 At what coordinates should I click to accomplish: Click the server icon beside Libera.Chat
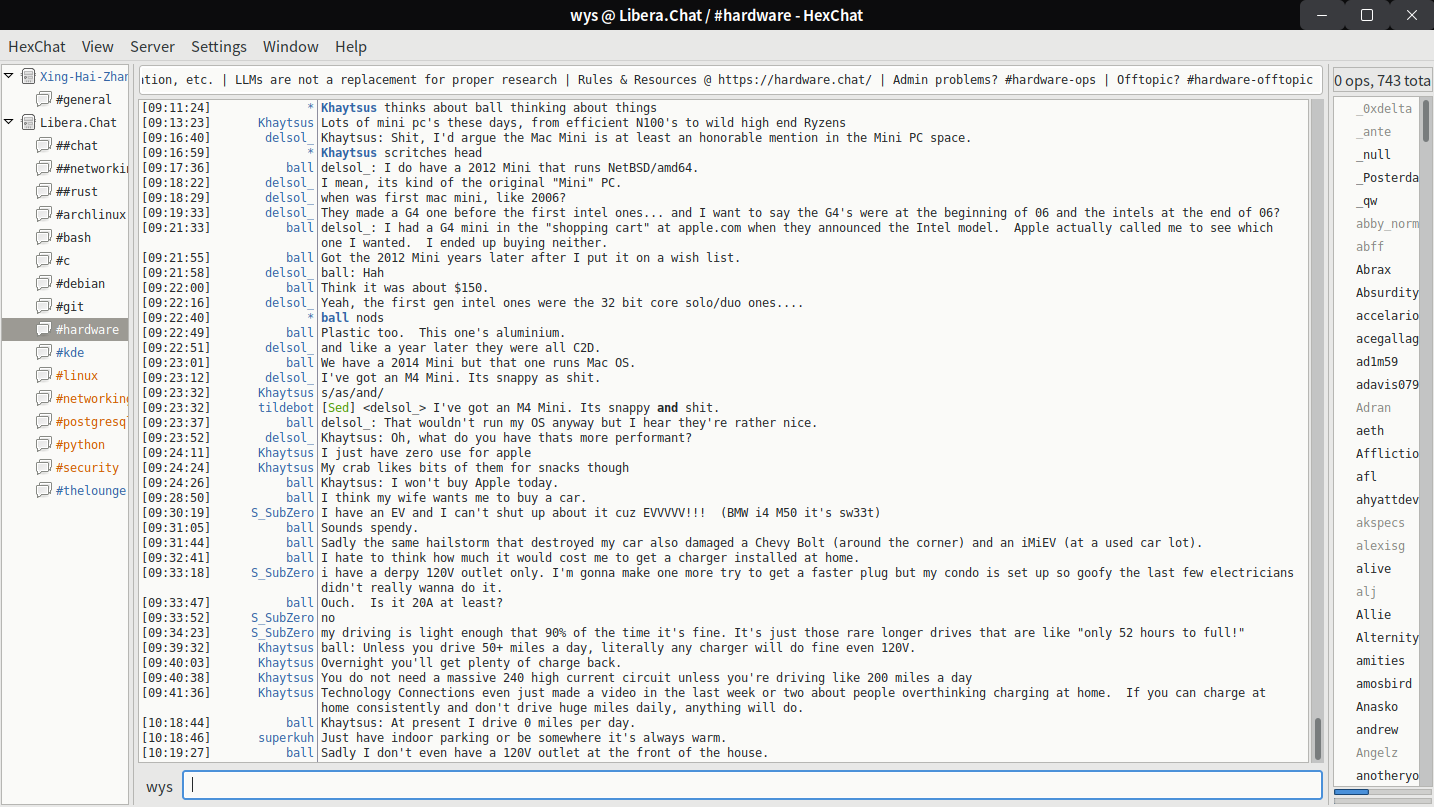[x=28, y=123]
